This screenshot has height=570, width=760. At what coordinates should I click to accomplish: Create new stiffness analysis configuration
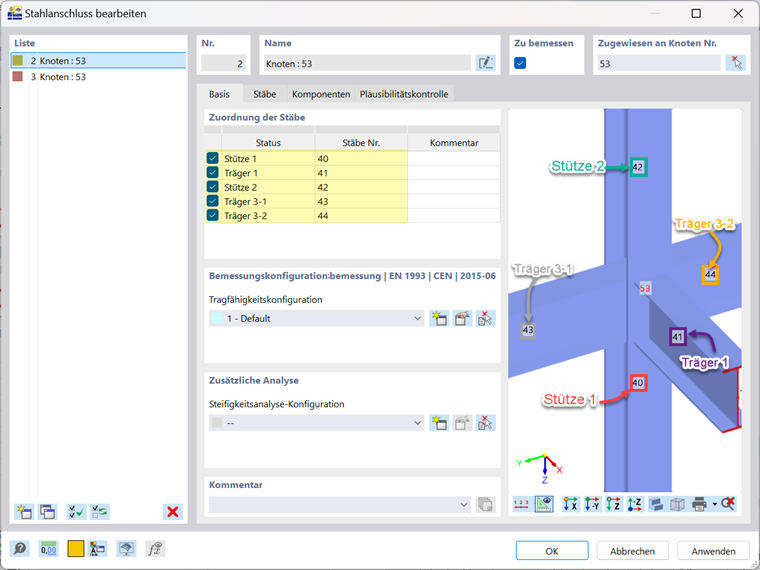pyautogui.click(x=439, y=423)
